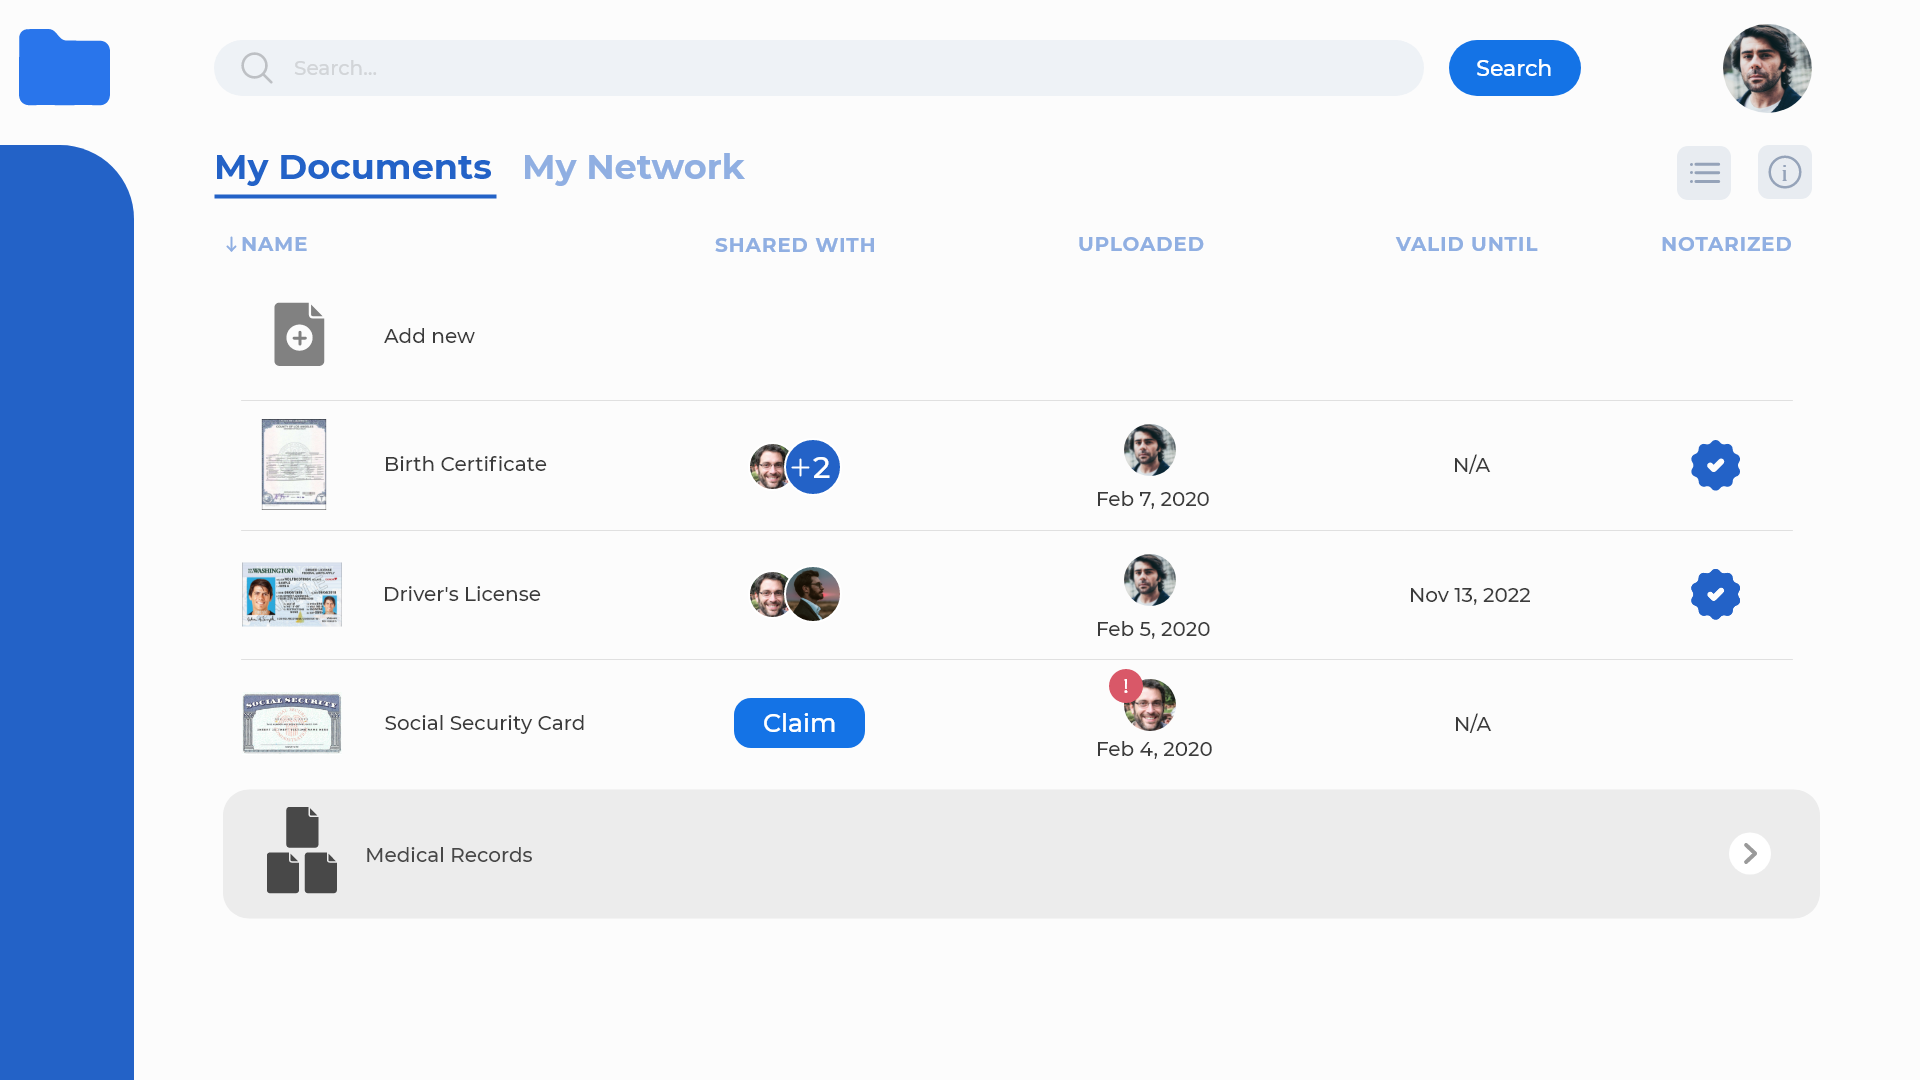
Task: Switch to My Network tab
Action: pyautogui.click(x=633, y=168)
